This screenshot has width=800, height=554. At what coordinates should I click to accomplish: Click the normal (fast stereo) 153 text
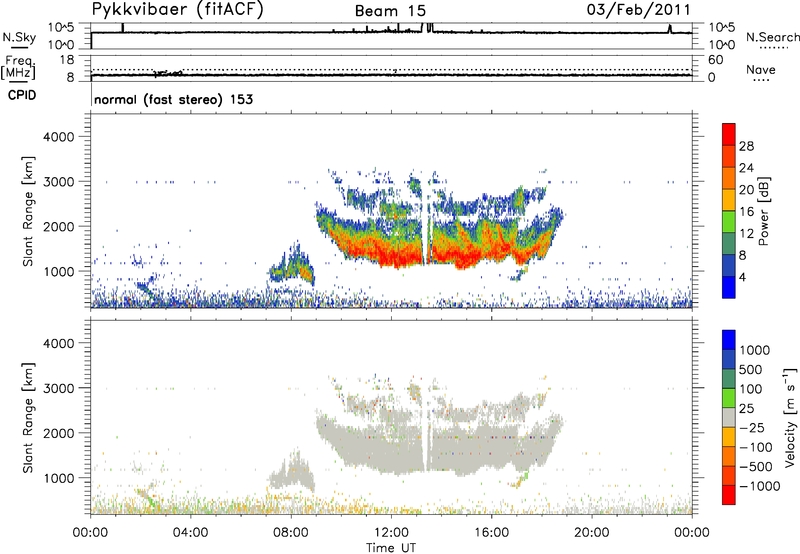pos(173,99)
